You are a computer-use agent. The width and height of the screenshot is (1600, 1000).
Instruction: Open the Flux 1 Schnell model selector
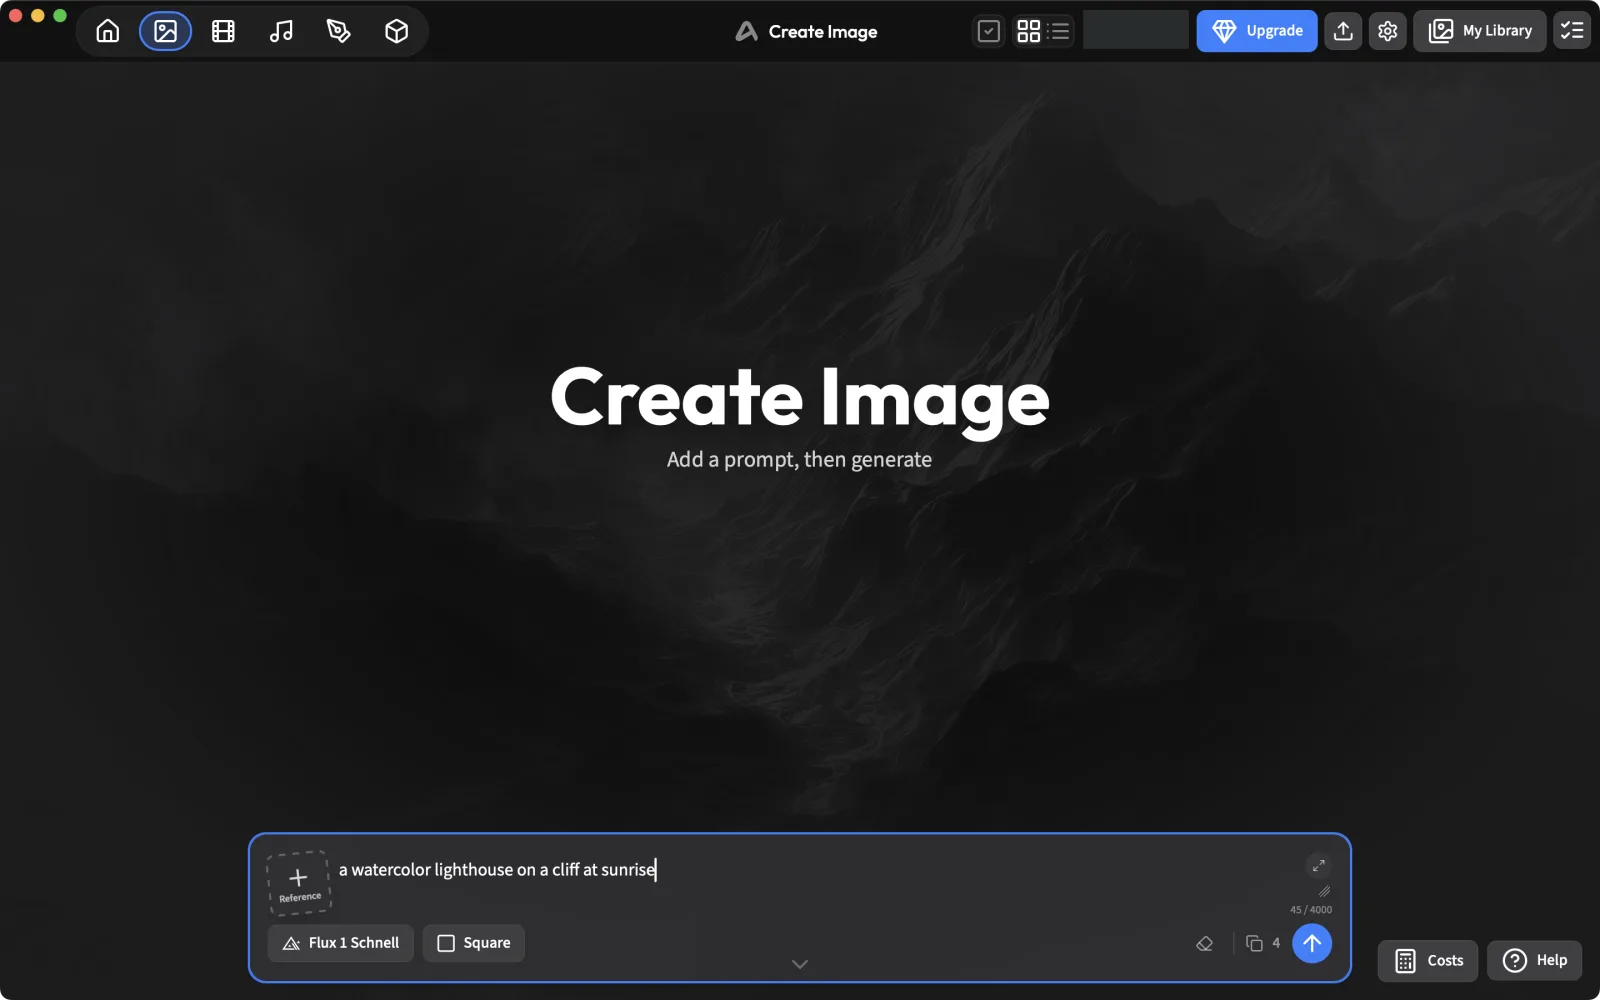[341, 943]
